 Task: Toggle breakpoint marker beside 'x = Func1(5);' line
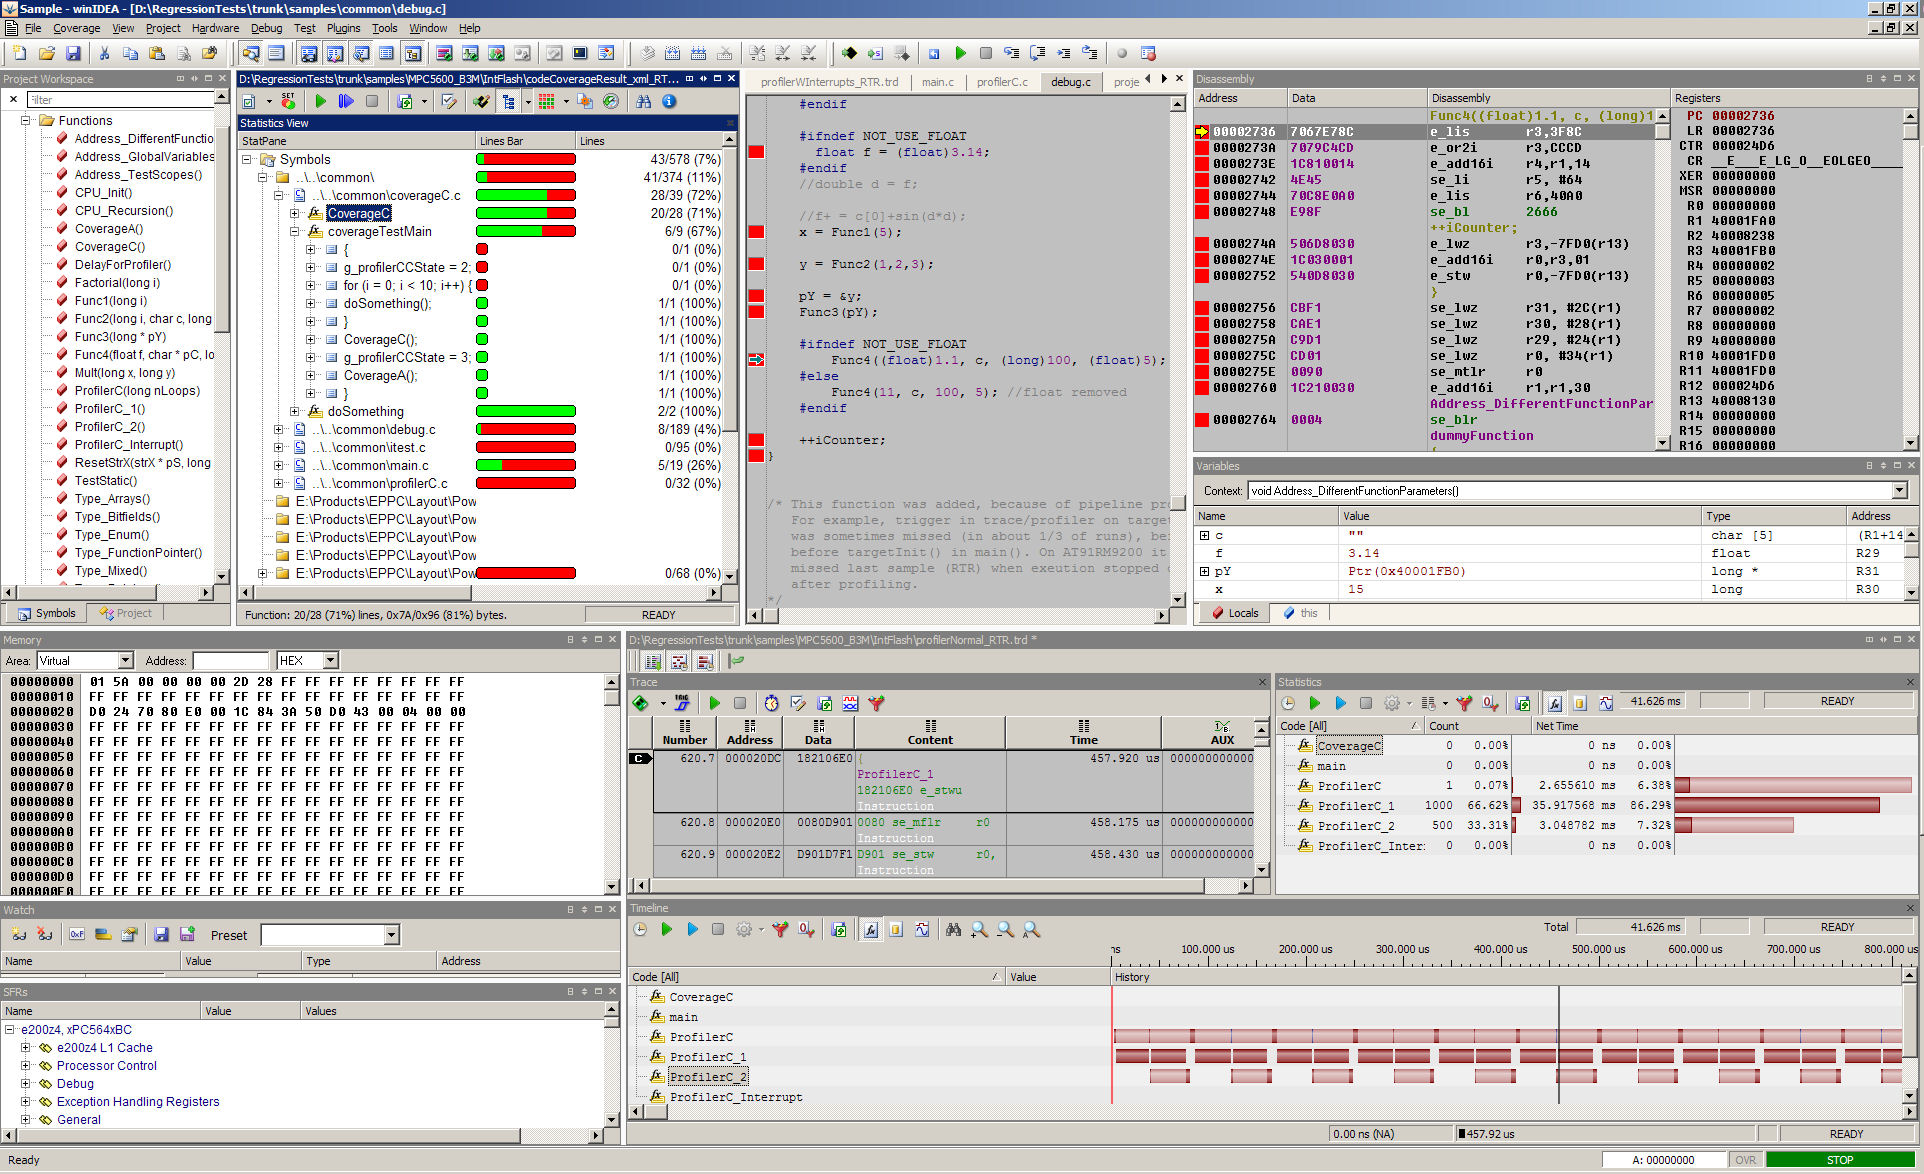pyautogui.click(x=756, y=232)
